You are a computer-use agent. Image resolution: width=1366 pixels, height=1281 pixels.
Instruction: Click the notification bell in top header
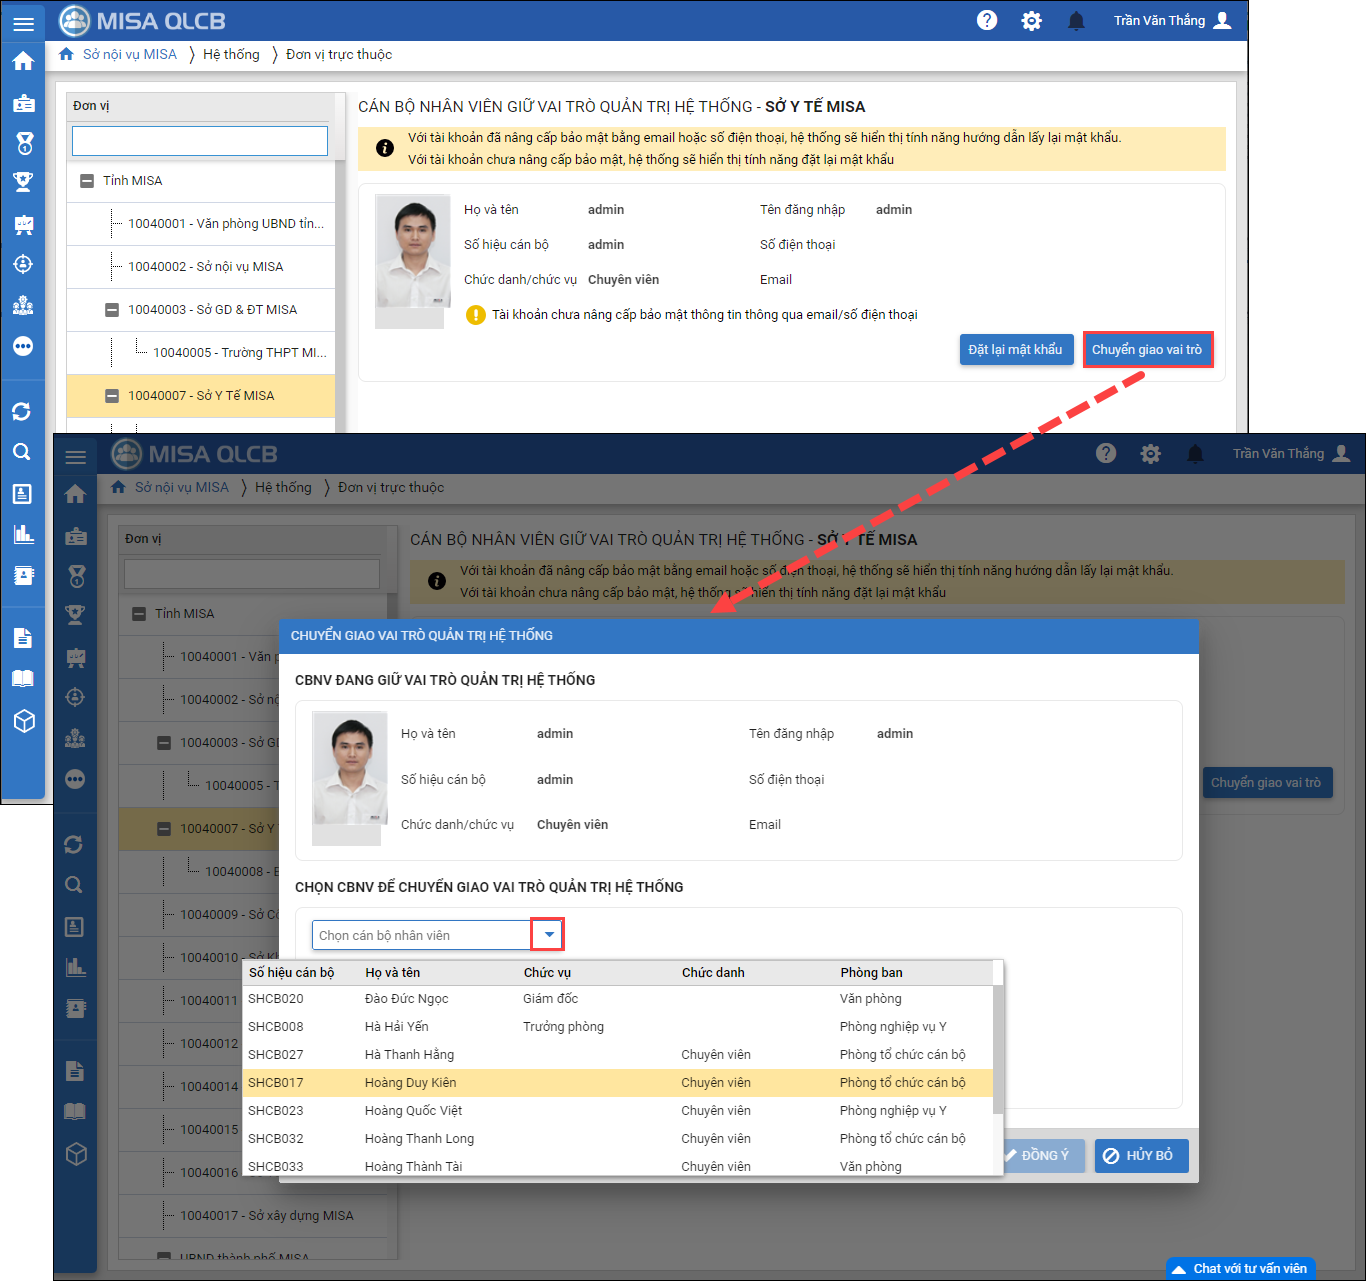[1076, 20]
